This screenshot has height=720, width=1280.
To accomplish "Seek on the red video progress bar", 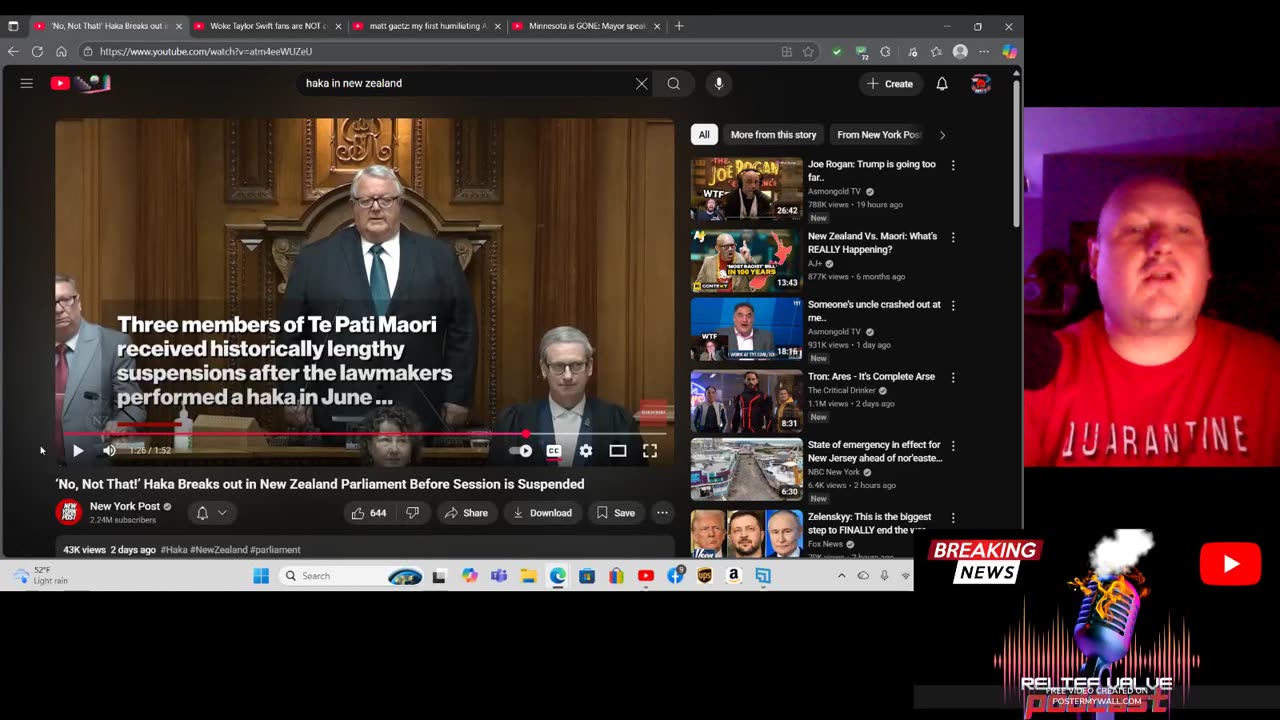I will [365, 434].
